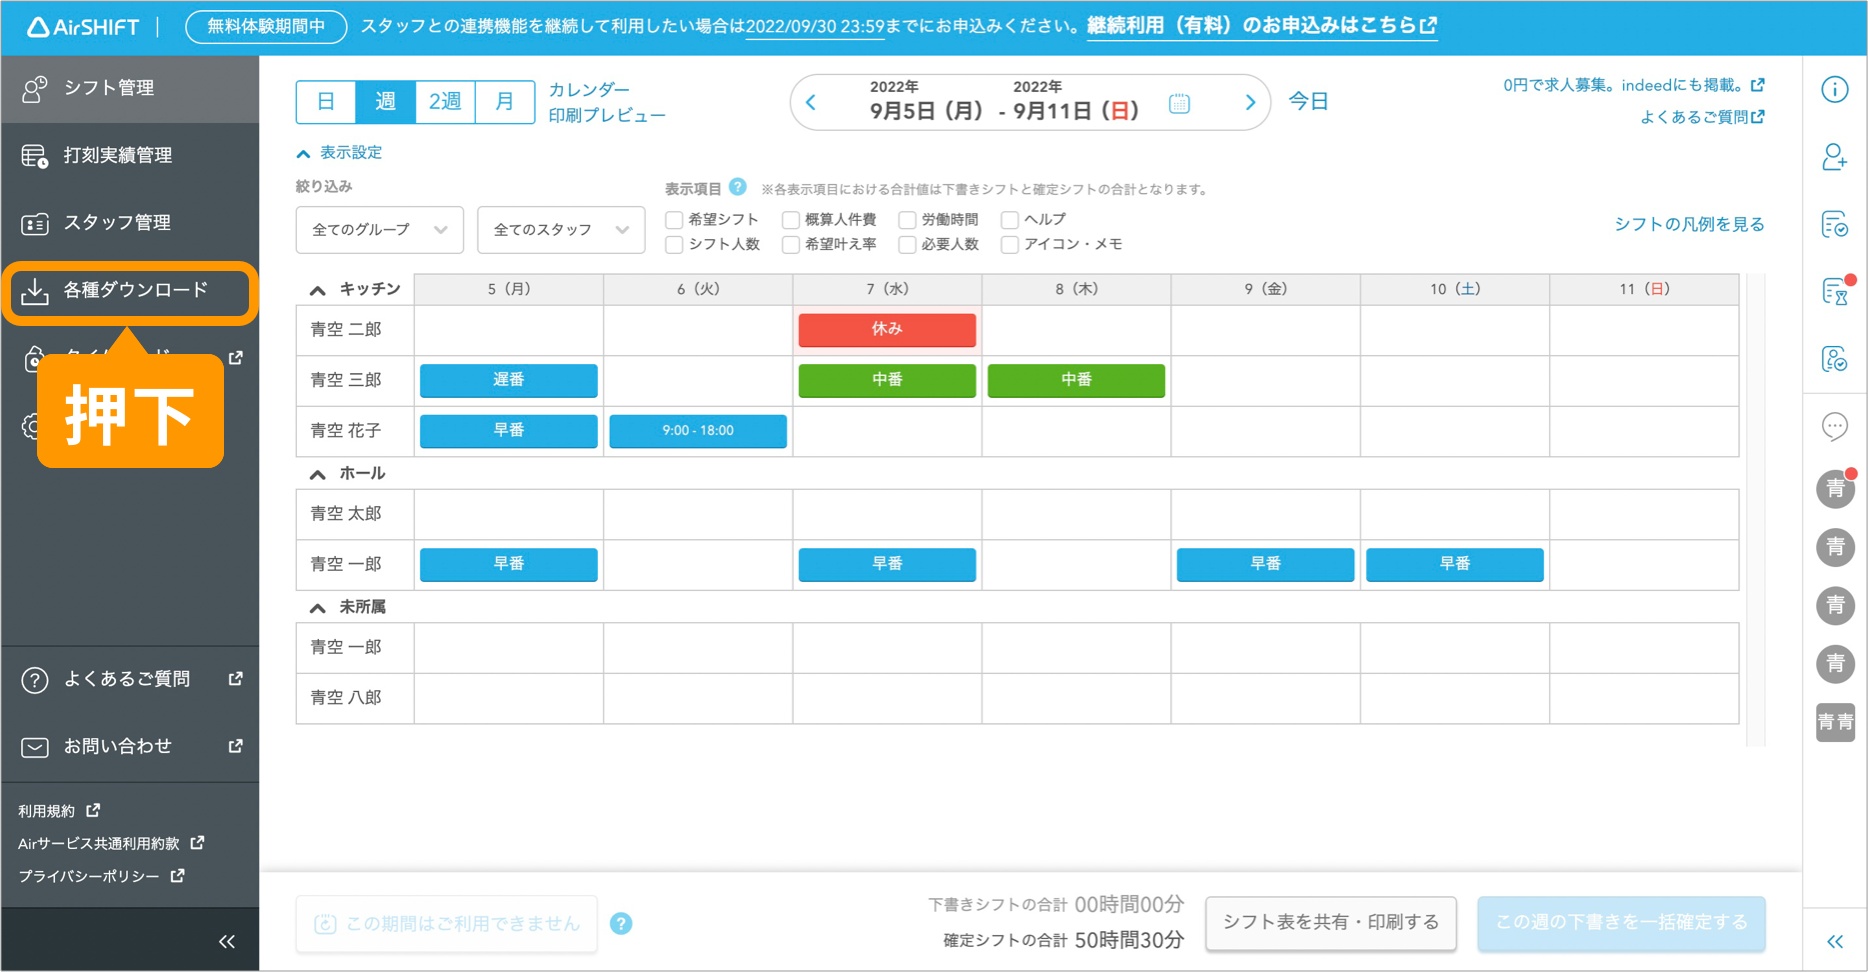Screen dimensions: 1868x972
Task: Check the 労働時間 display option
Action: point(908,220)
